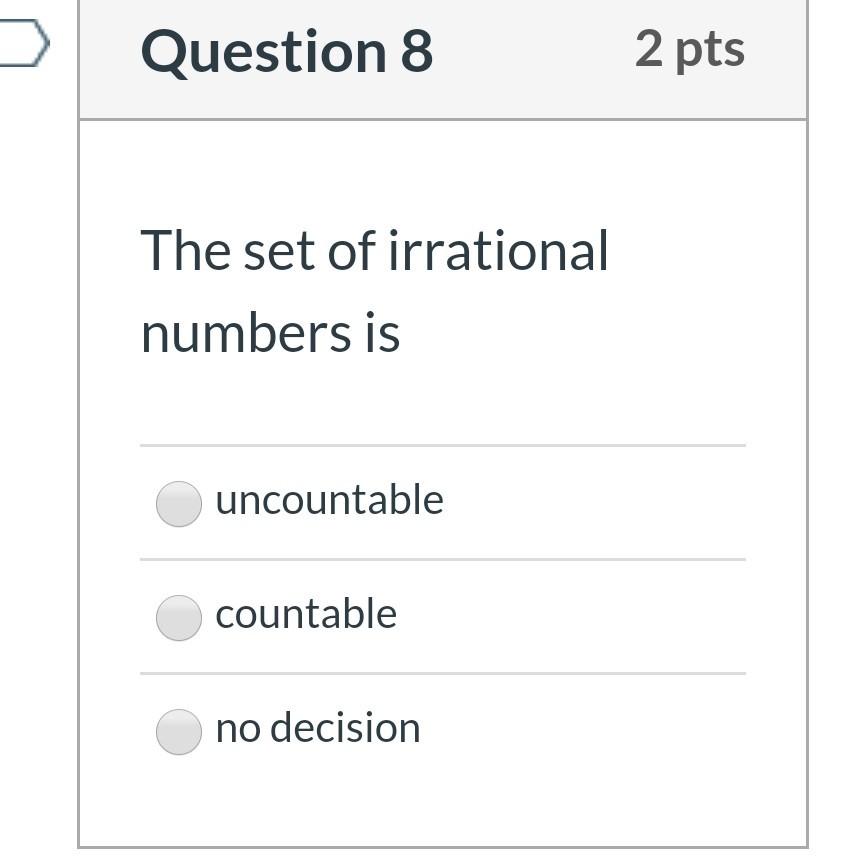This screenshot has width=864, height=864.
Task: Click the "countable" answer label text
Action: [x=306, y=614]
